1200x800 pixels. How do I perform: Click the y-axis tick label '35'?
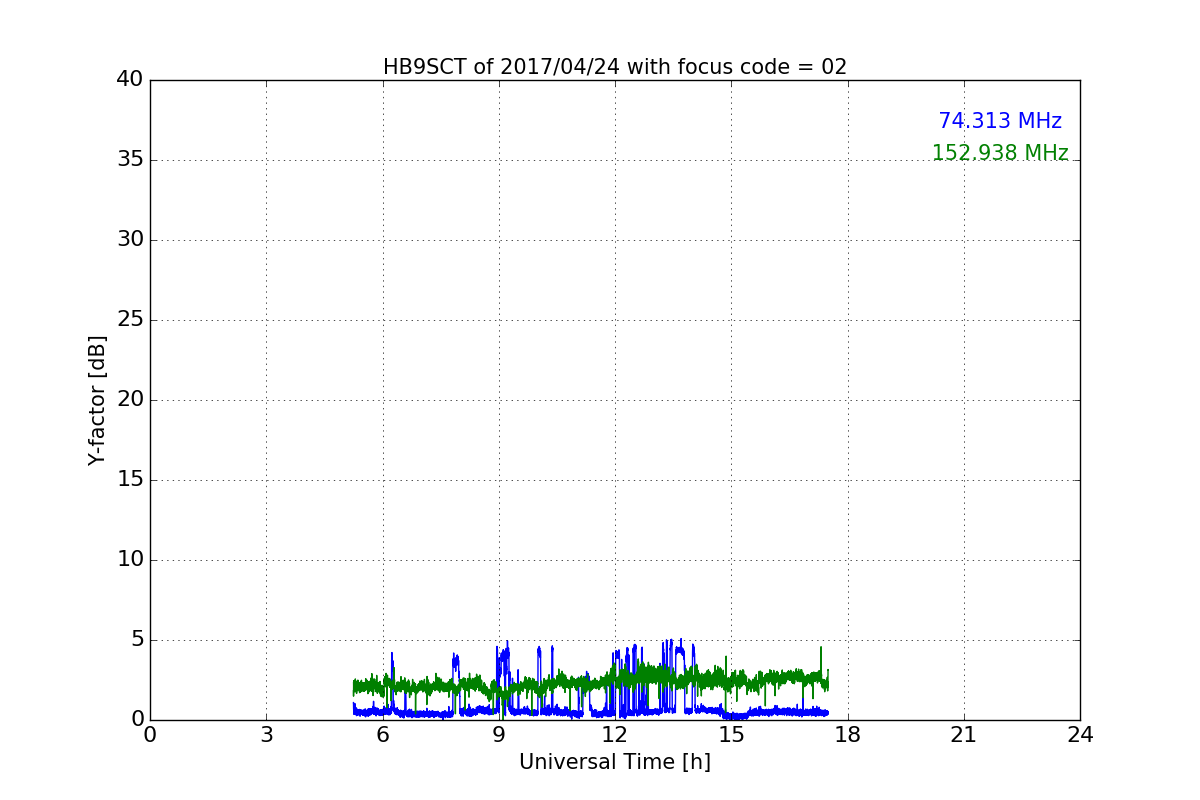point(130,160)
